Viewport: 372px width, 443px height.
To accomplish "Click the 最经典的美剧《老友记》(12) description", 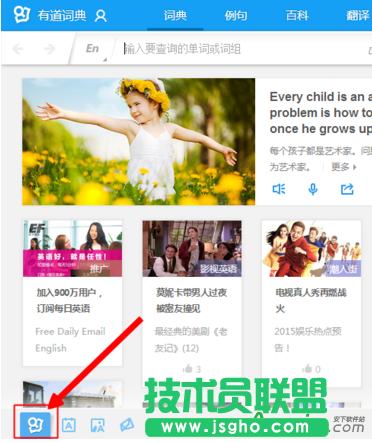I will pyautogui.click(x=191, y=340).
